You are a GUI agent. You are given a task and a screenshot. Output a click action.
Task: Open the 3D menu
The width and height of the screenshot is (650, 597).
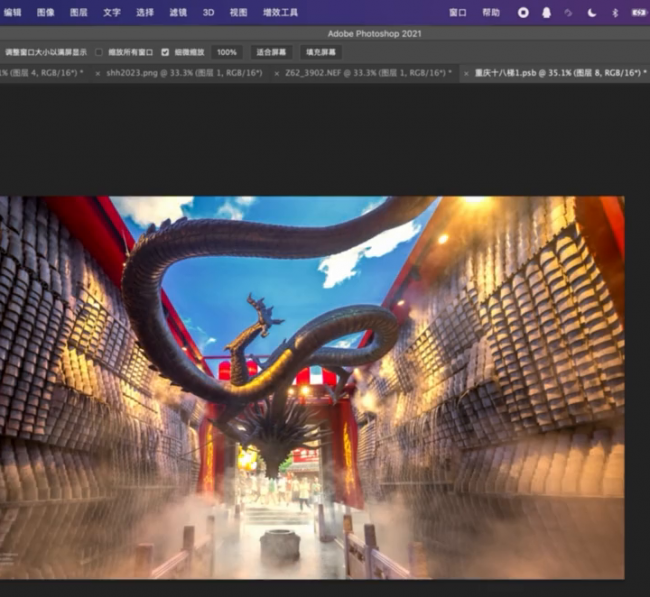coord(209,12)
